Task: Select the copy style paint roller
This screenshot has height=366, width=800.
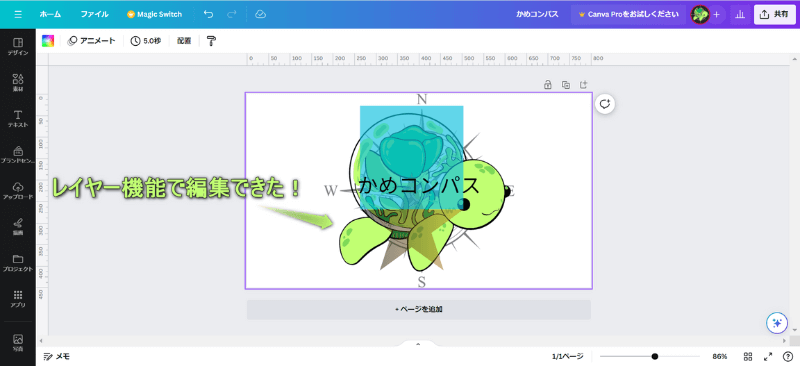Action: click(x=211, y=41)
